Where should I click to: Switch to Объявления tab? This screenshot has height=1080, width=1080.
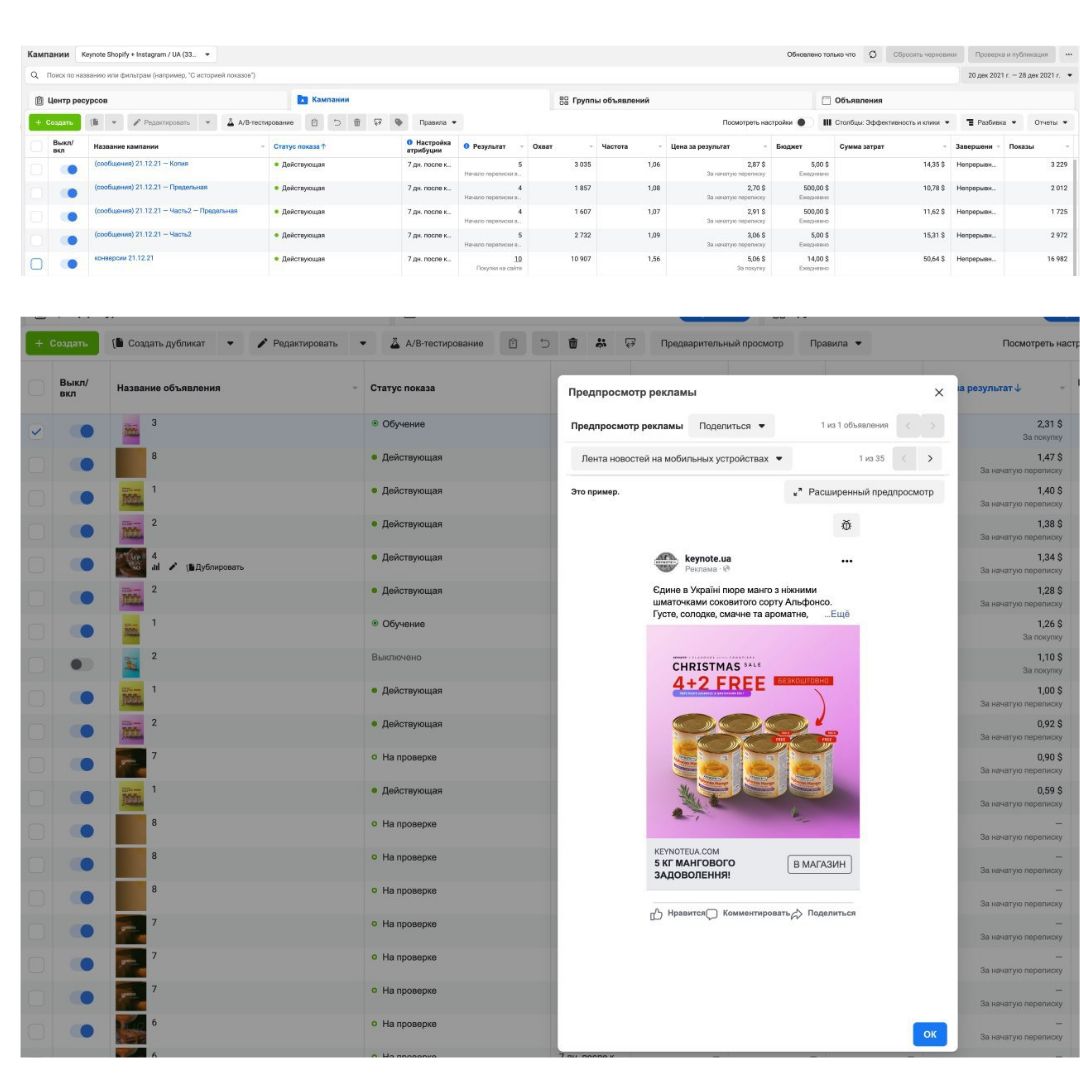(851, 101)
